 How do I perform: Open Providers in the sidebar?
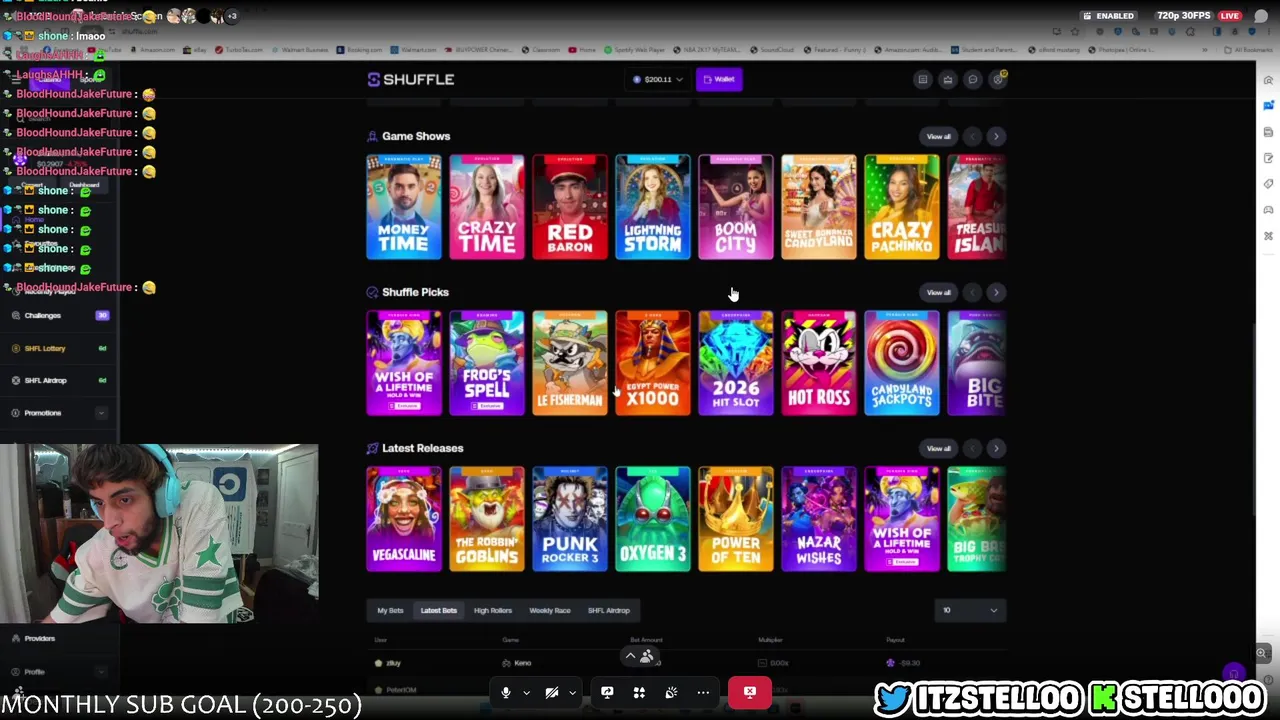(40, 638)
